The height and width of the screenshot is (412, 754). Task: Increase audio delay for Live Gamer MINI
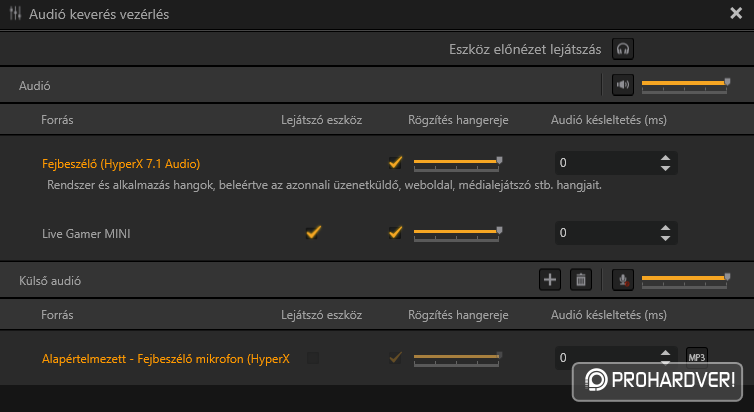tap(666, 228)
